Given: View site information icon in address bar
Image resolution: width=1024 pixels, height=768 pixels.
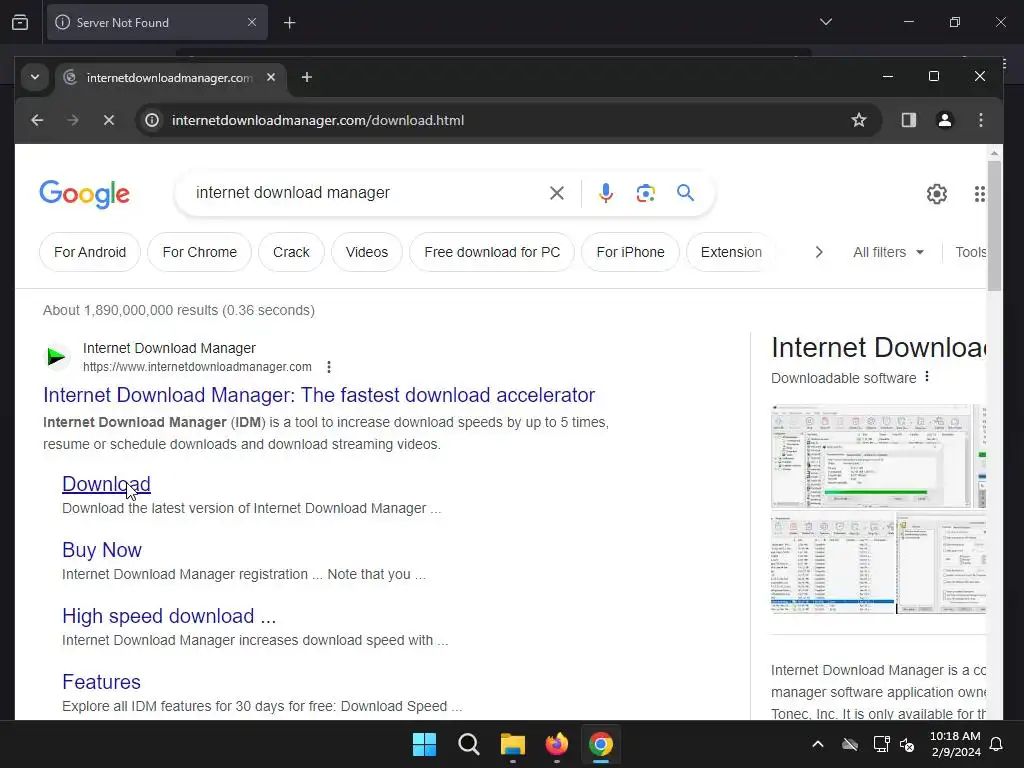Looking at the screenshot, I should click(x=152, y=120).
